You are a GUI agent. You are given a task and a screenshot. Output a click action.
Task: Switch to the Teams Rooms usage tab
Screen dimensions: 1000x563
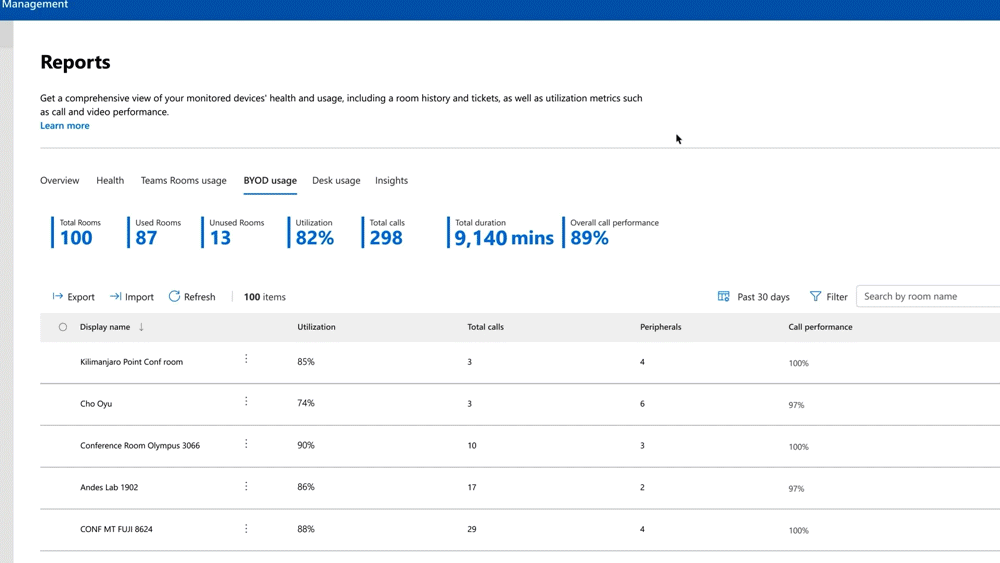click(x=183, y=181)
